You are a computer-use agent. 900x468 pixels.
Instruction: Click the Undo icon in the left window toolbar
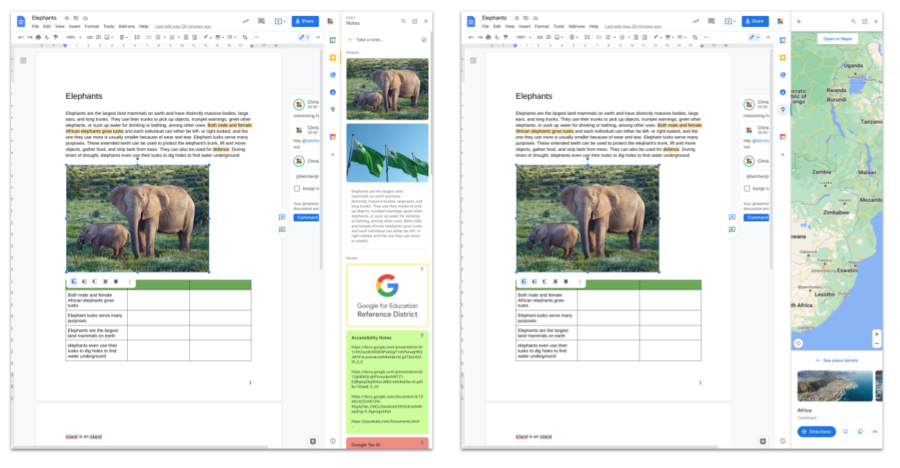click(21, 37)
